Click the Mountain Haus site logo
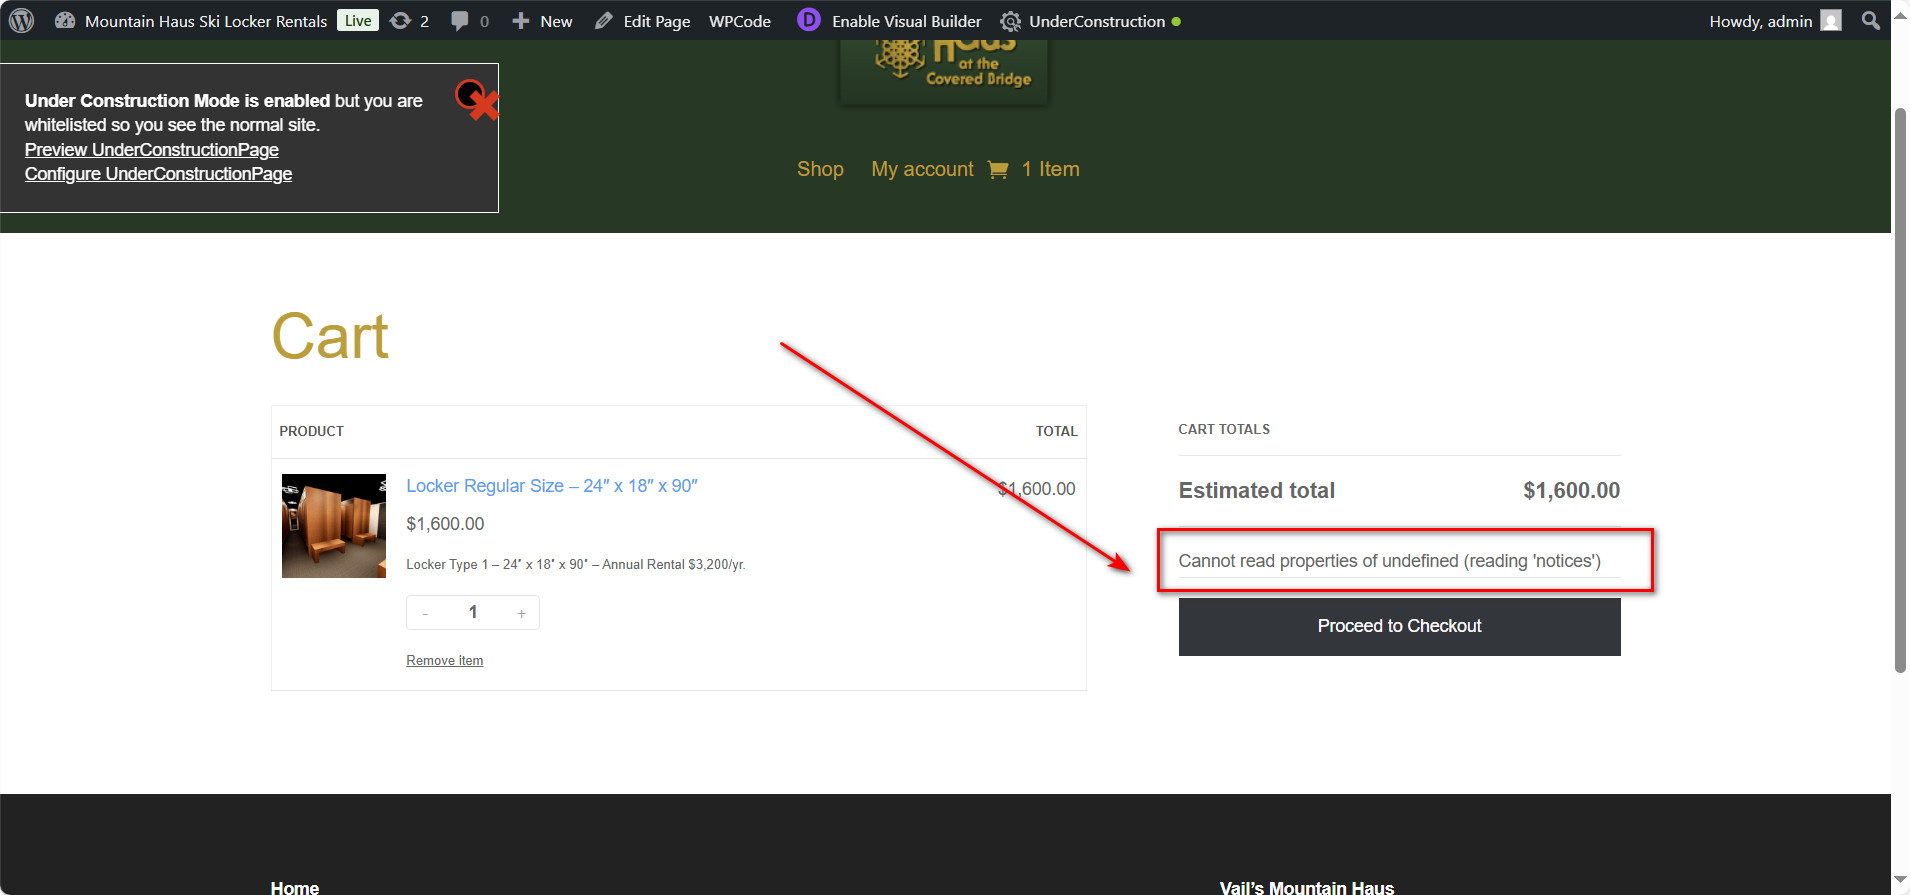 [944, 70]
